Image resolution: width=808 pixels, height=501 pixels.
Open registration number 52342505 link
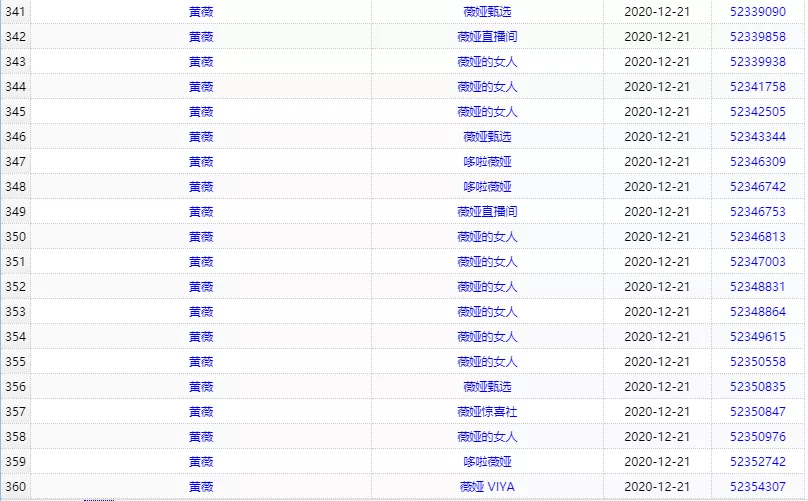coord(758,112)
